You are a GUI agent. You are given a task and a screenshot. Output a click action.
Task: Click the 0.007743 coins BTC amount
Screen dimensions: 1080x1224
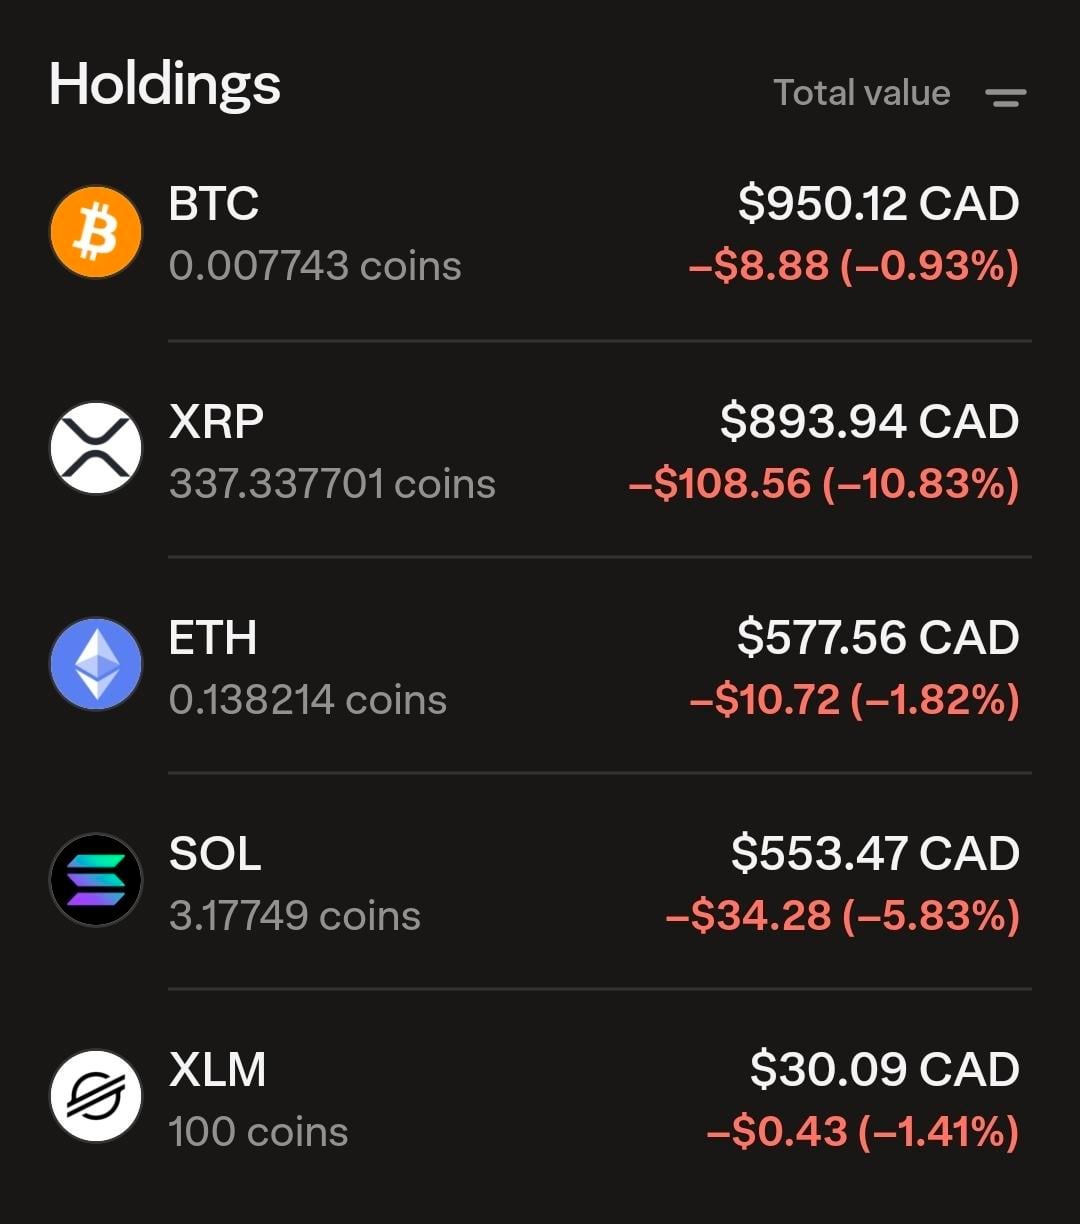click(315, 266)
